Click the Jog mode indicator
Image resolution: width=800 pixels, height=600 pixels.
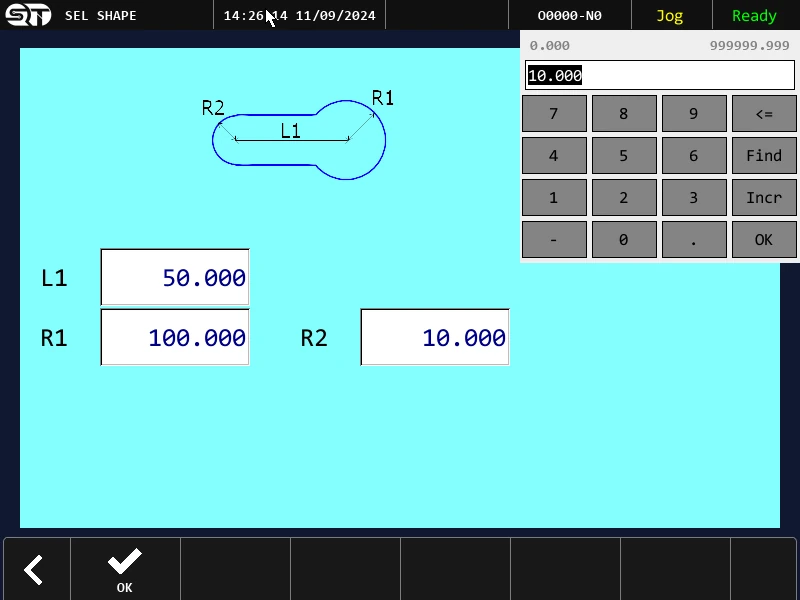(669, 16)
